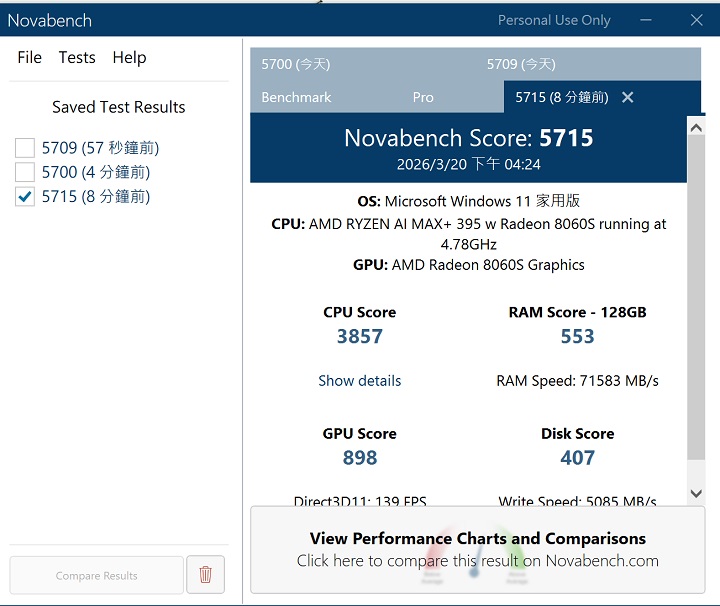
Task: Check the 5709 saved result checkbox
Action: 25,148
